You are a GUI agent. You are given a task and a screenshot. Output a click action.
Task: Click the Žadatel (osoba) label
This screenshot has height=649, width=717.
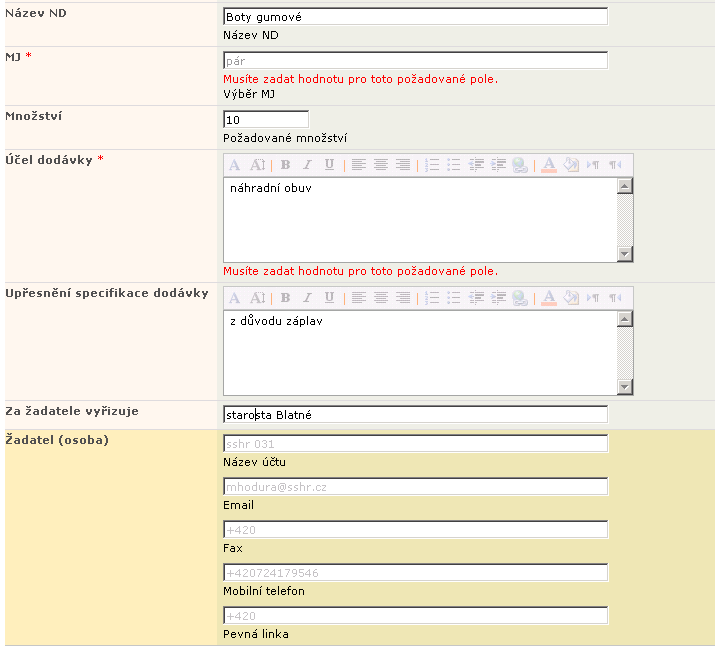(x=57, y=440)
